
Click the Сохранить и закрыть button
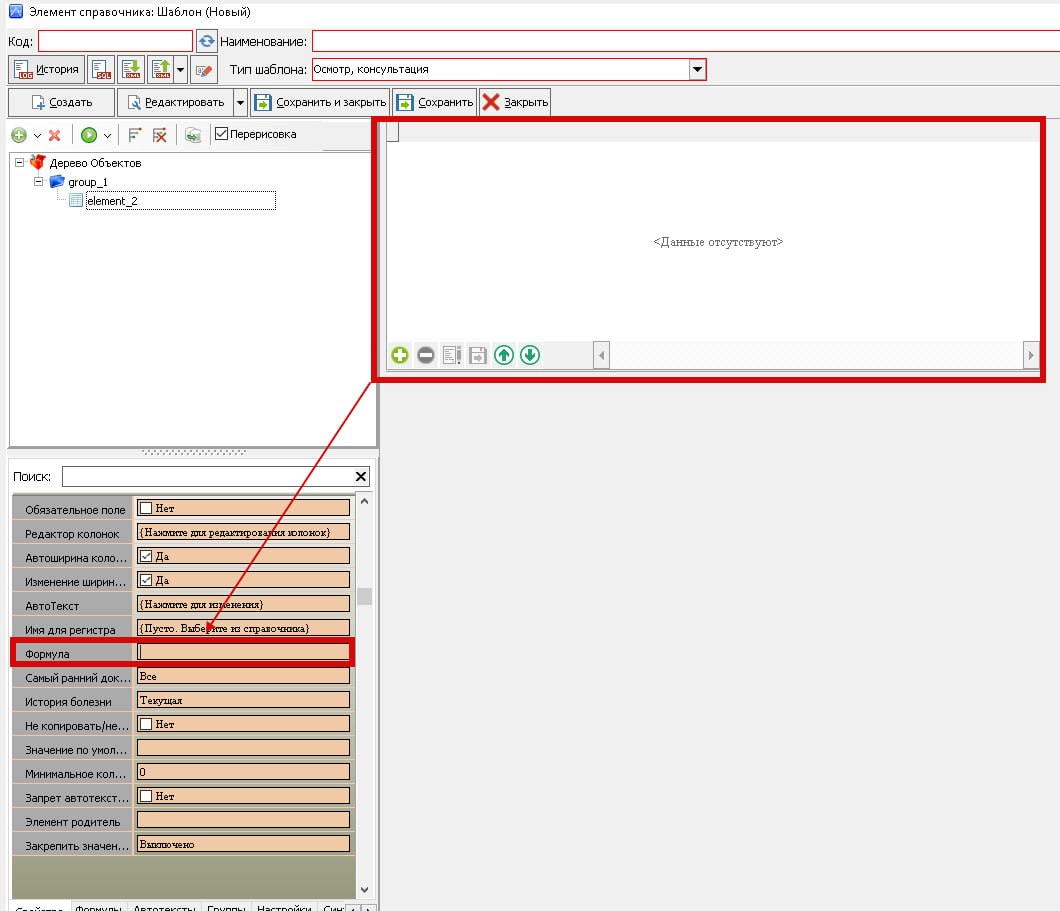(320, 103)
